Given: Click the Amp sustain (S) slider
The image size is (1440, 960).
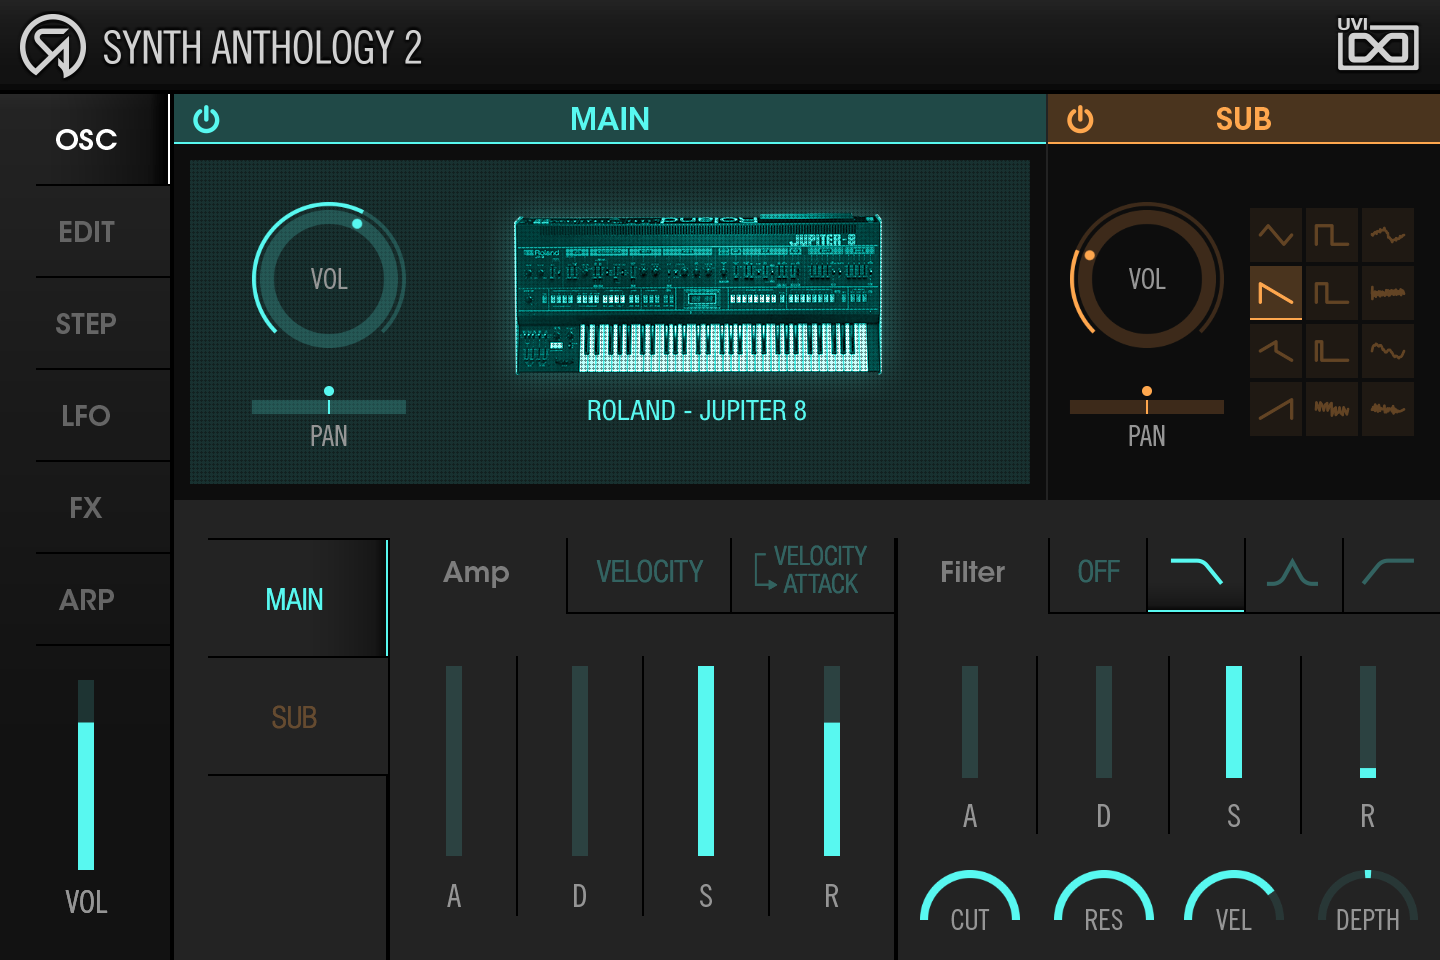Looking at the screenshot, I should coord(706,761).
